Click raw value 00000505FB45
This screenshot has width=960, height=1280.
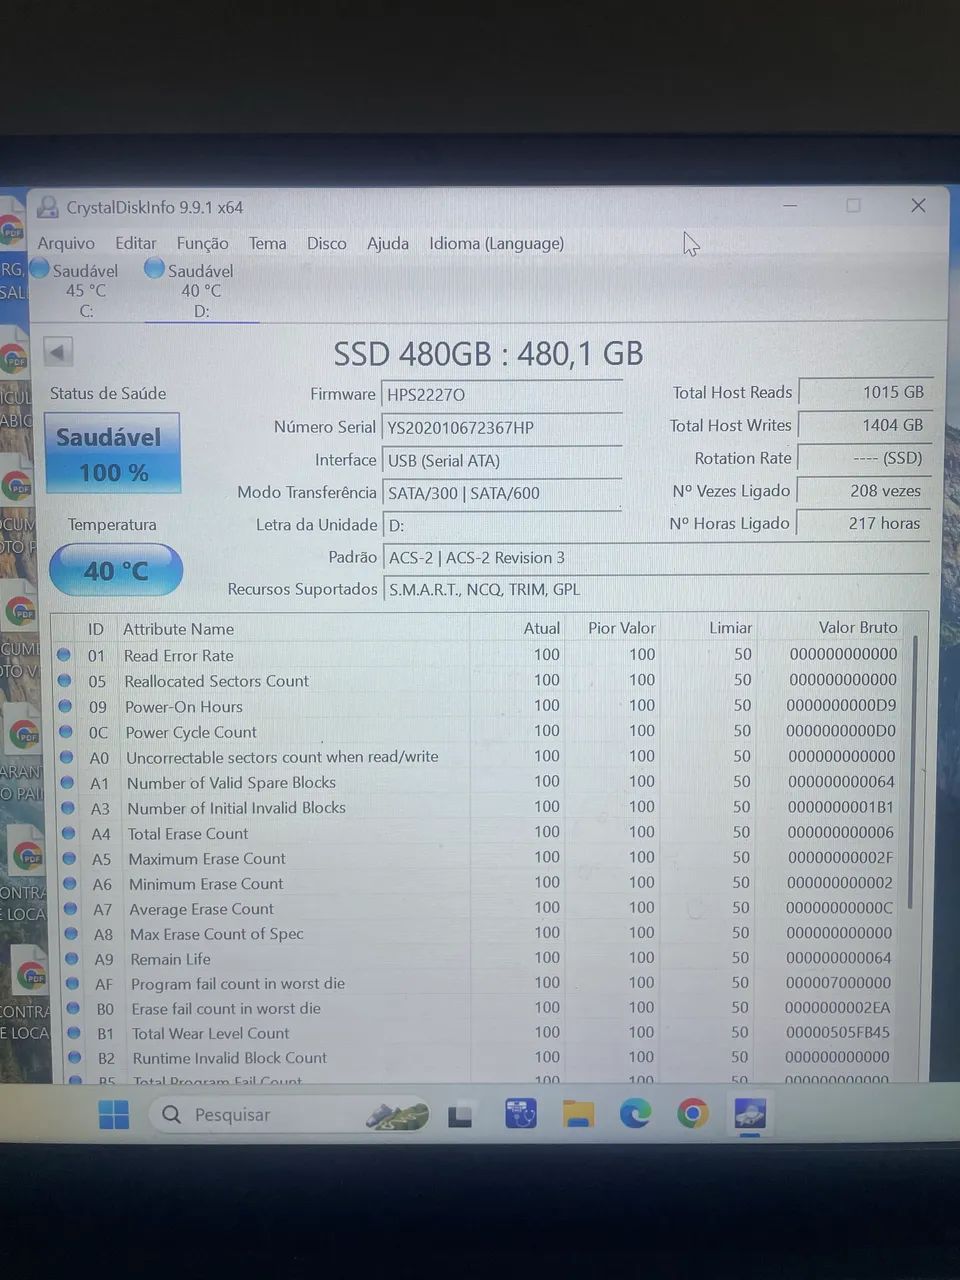tap(837, 1032)
